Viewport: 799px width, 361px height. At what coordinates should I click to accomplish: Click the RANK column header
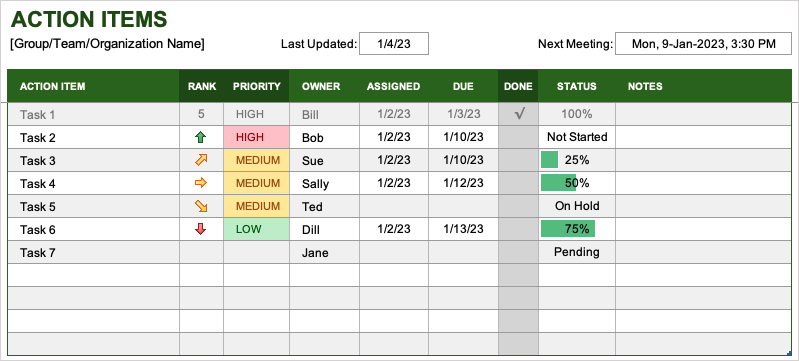click(201, 86)
